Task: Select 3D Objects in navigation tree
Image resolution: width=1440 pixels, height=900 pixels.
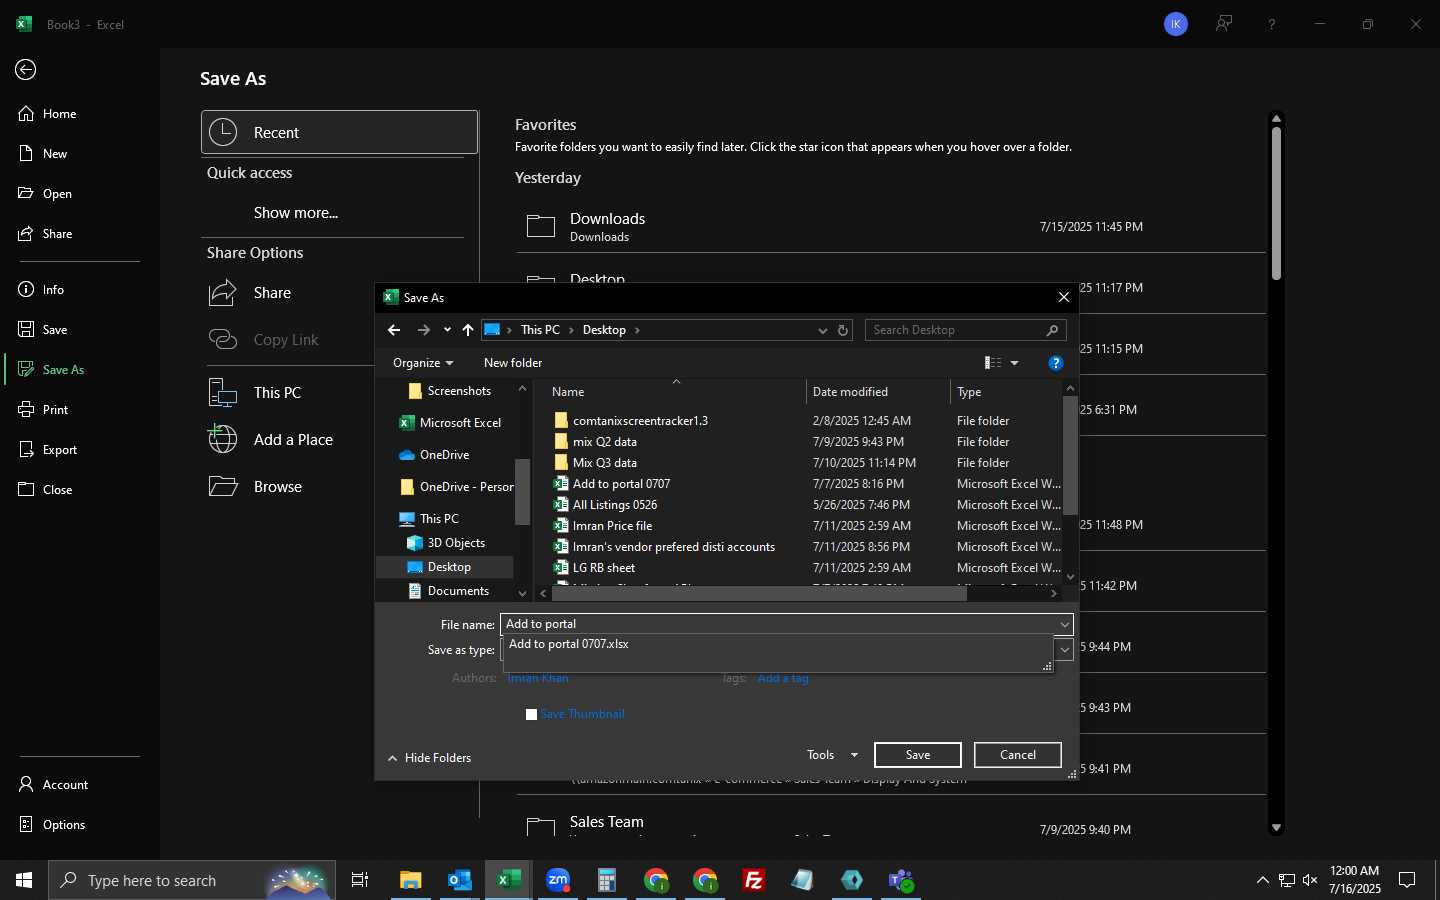Action: coord(446,543)
